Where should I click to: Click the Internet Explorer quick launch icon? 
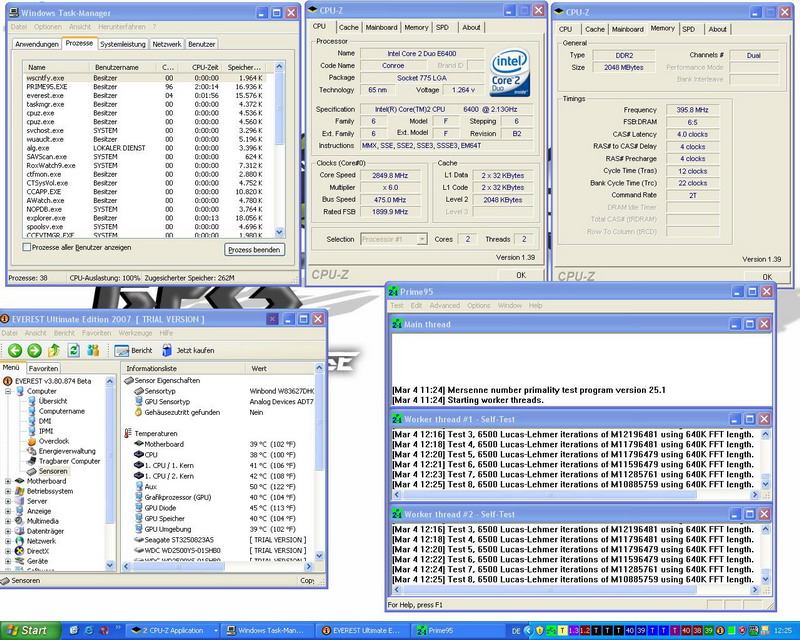88,631
